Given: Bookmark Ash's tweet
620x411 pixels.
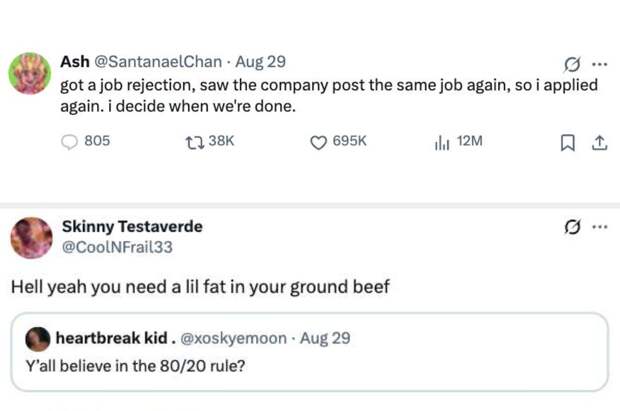Looking at the screenshot, I should pyautogui.click(x=568, y=142).
